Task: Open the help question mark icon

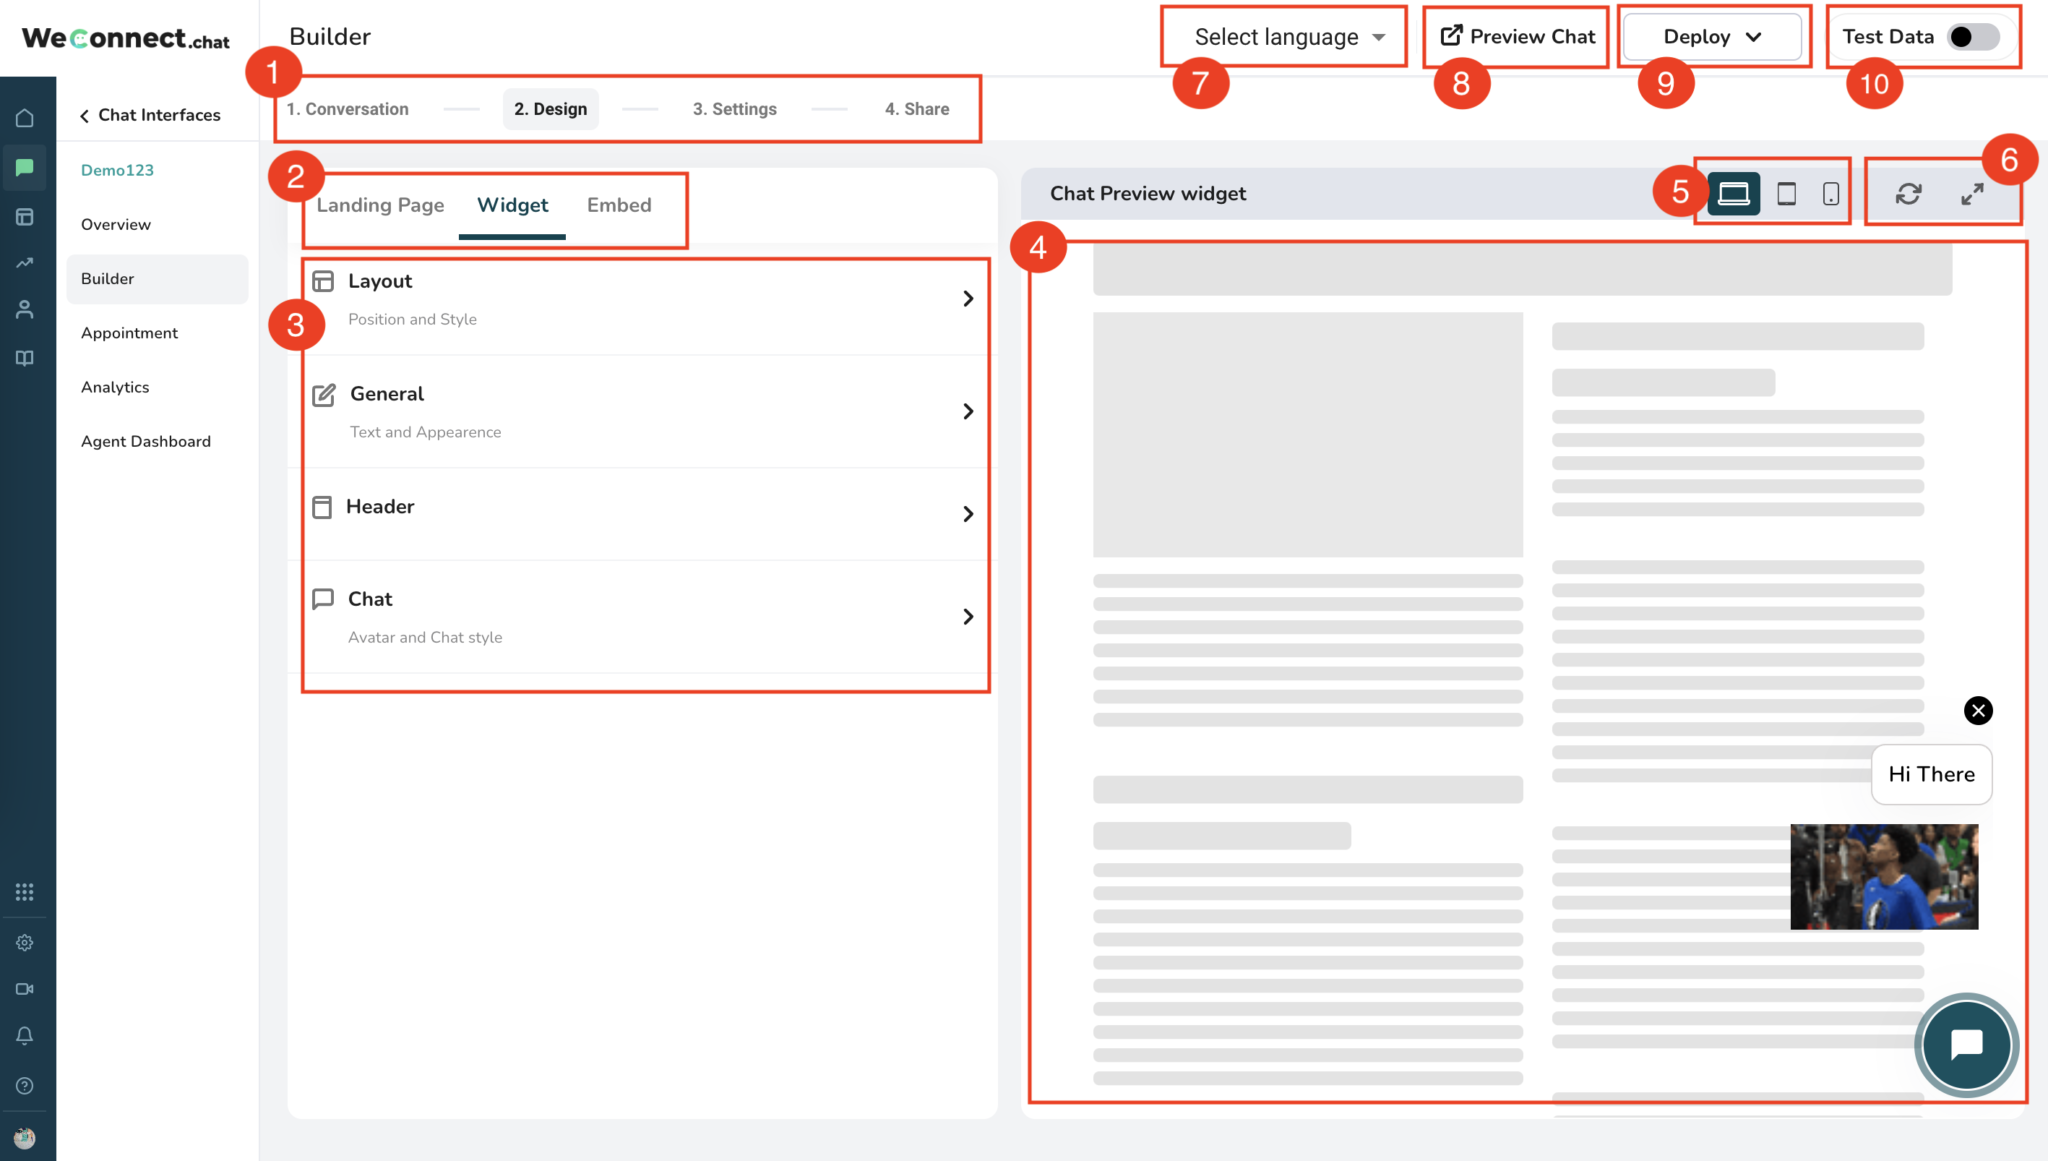Action: pyautogui.click(x=25, y=1086)
